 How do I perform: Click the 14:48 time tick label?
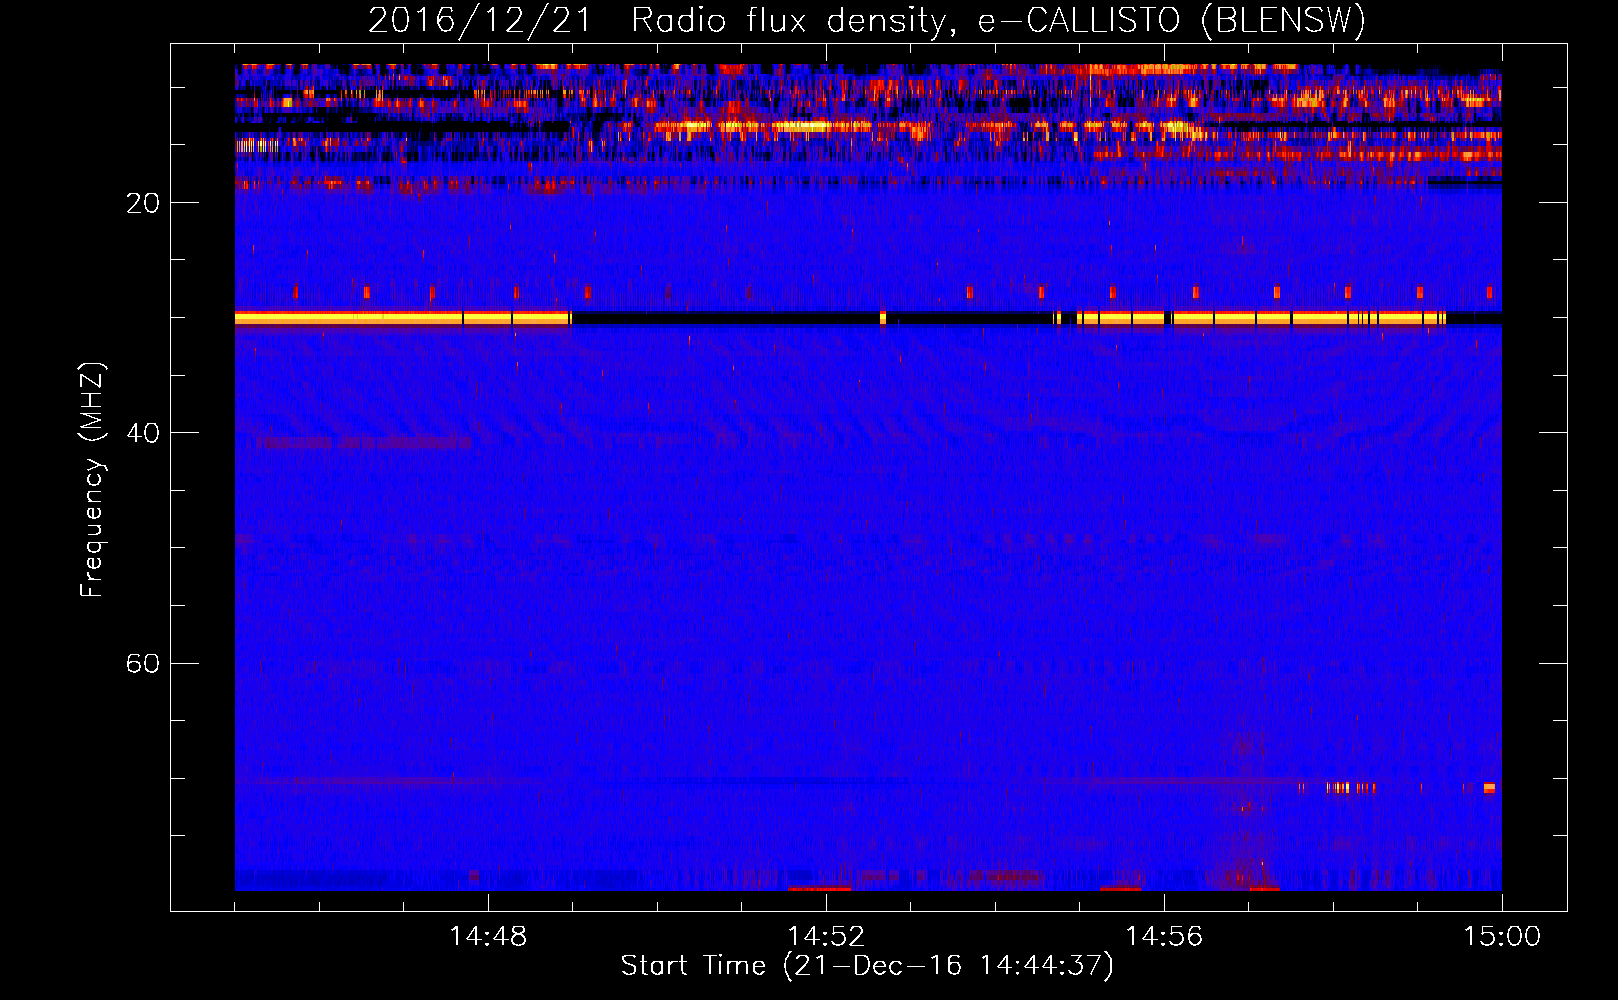488,936
